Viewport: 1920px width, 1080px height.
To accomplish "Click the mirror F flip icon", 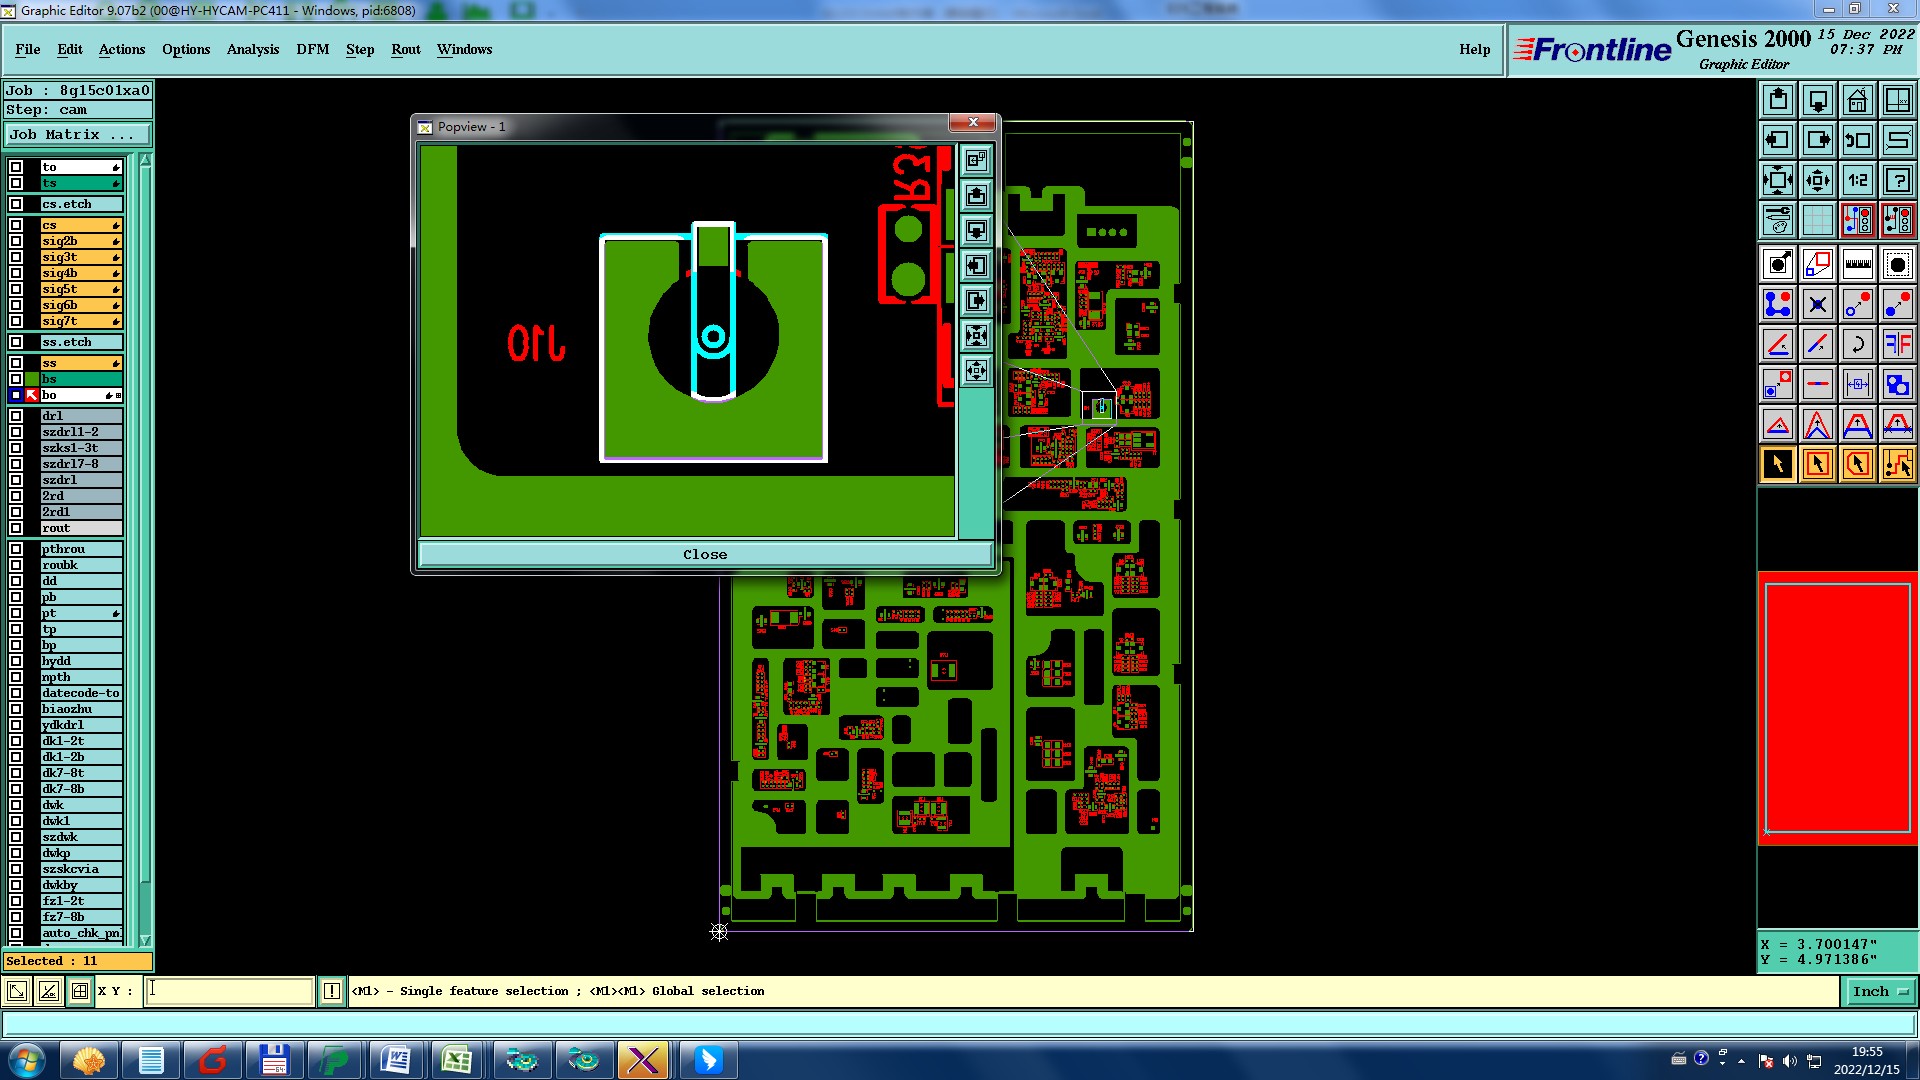I will [x=1897, y=344].
